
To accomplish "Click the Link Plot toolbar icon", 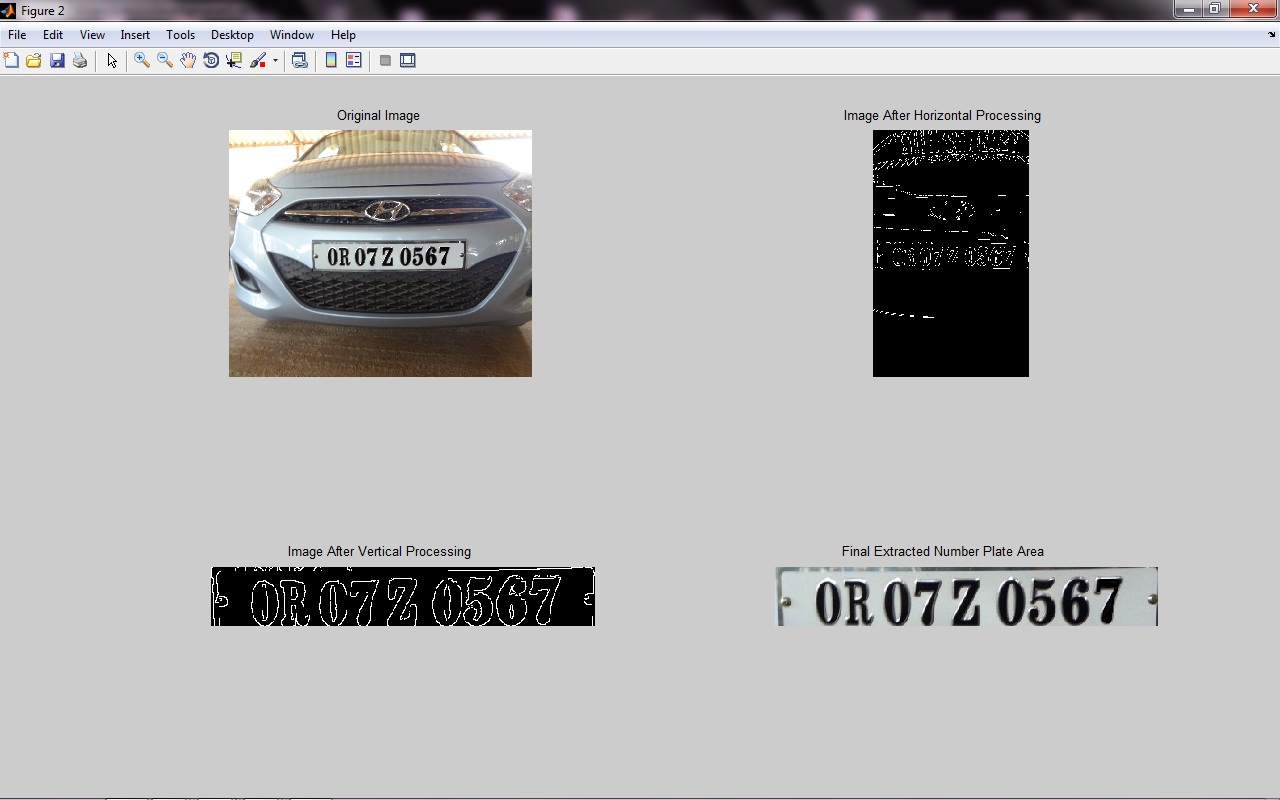I will 299,61.
